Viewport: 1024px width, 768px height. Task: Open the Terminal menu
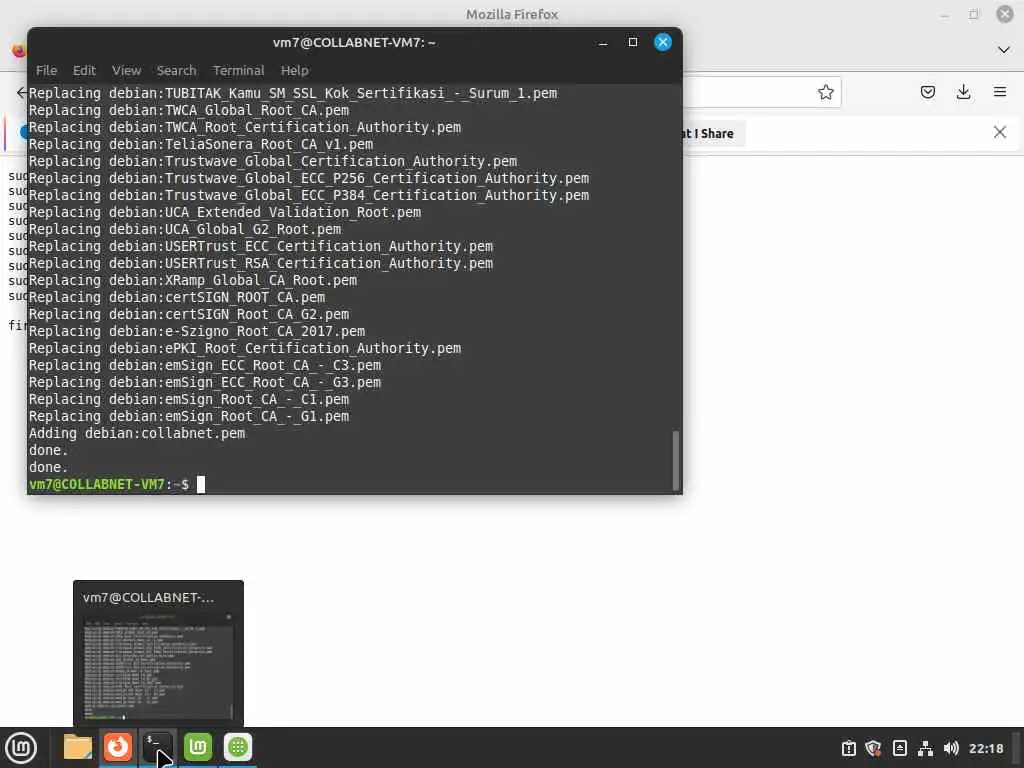(x=238, y=71)
